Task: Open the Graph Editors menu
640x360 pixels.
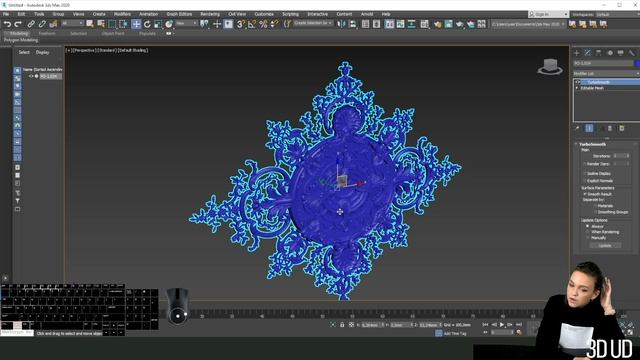Action: pyautogui.click(x=179, y=14)
